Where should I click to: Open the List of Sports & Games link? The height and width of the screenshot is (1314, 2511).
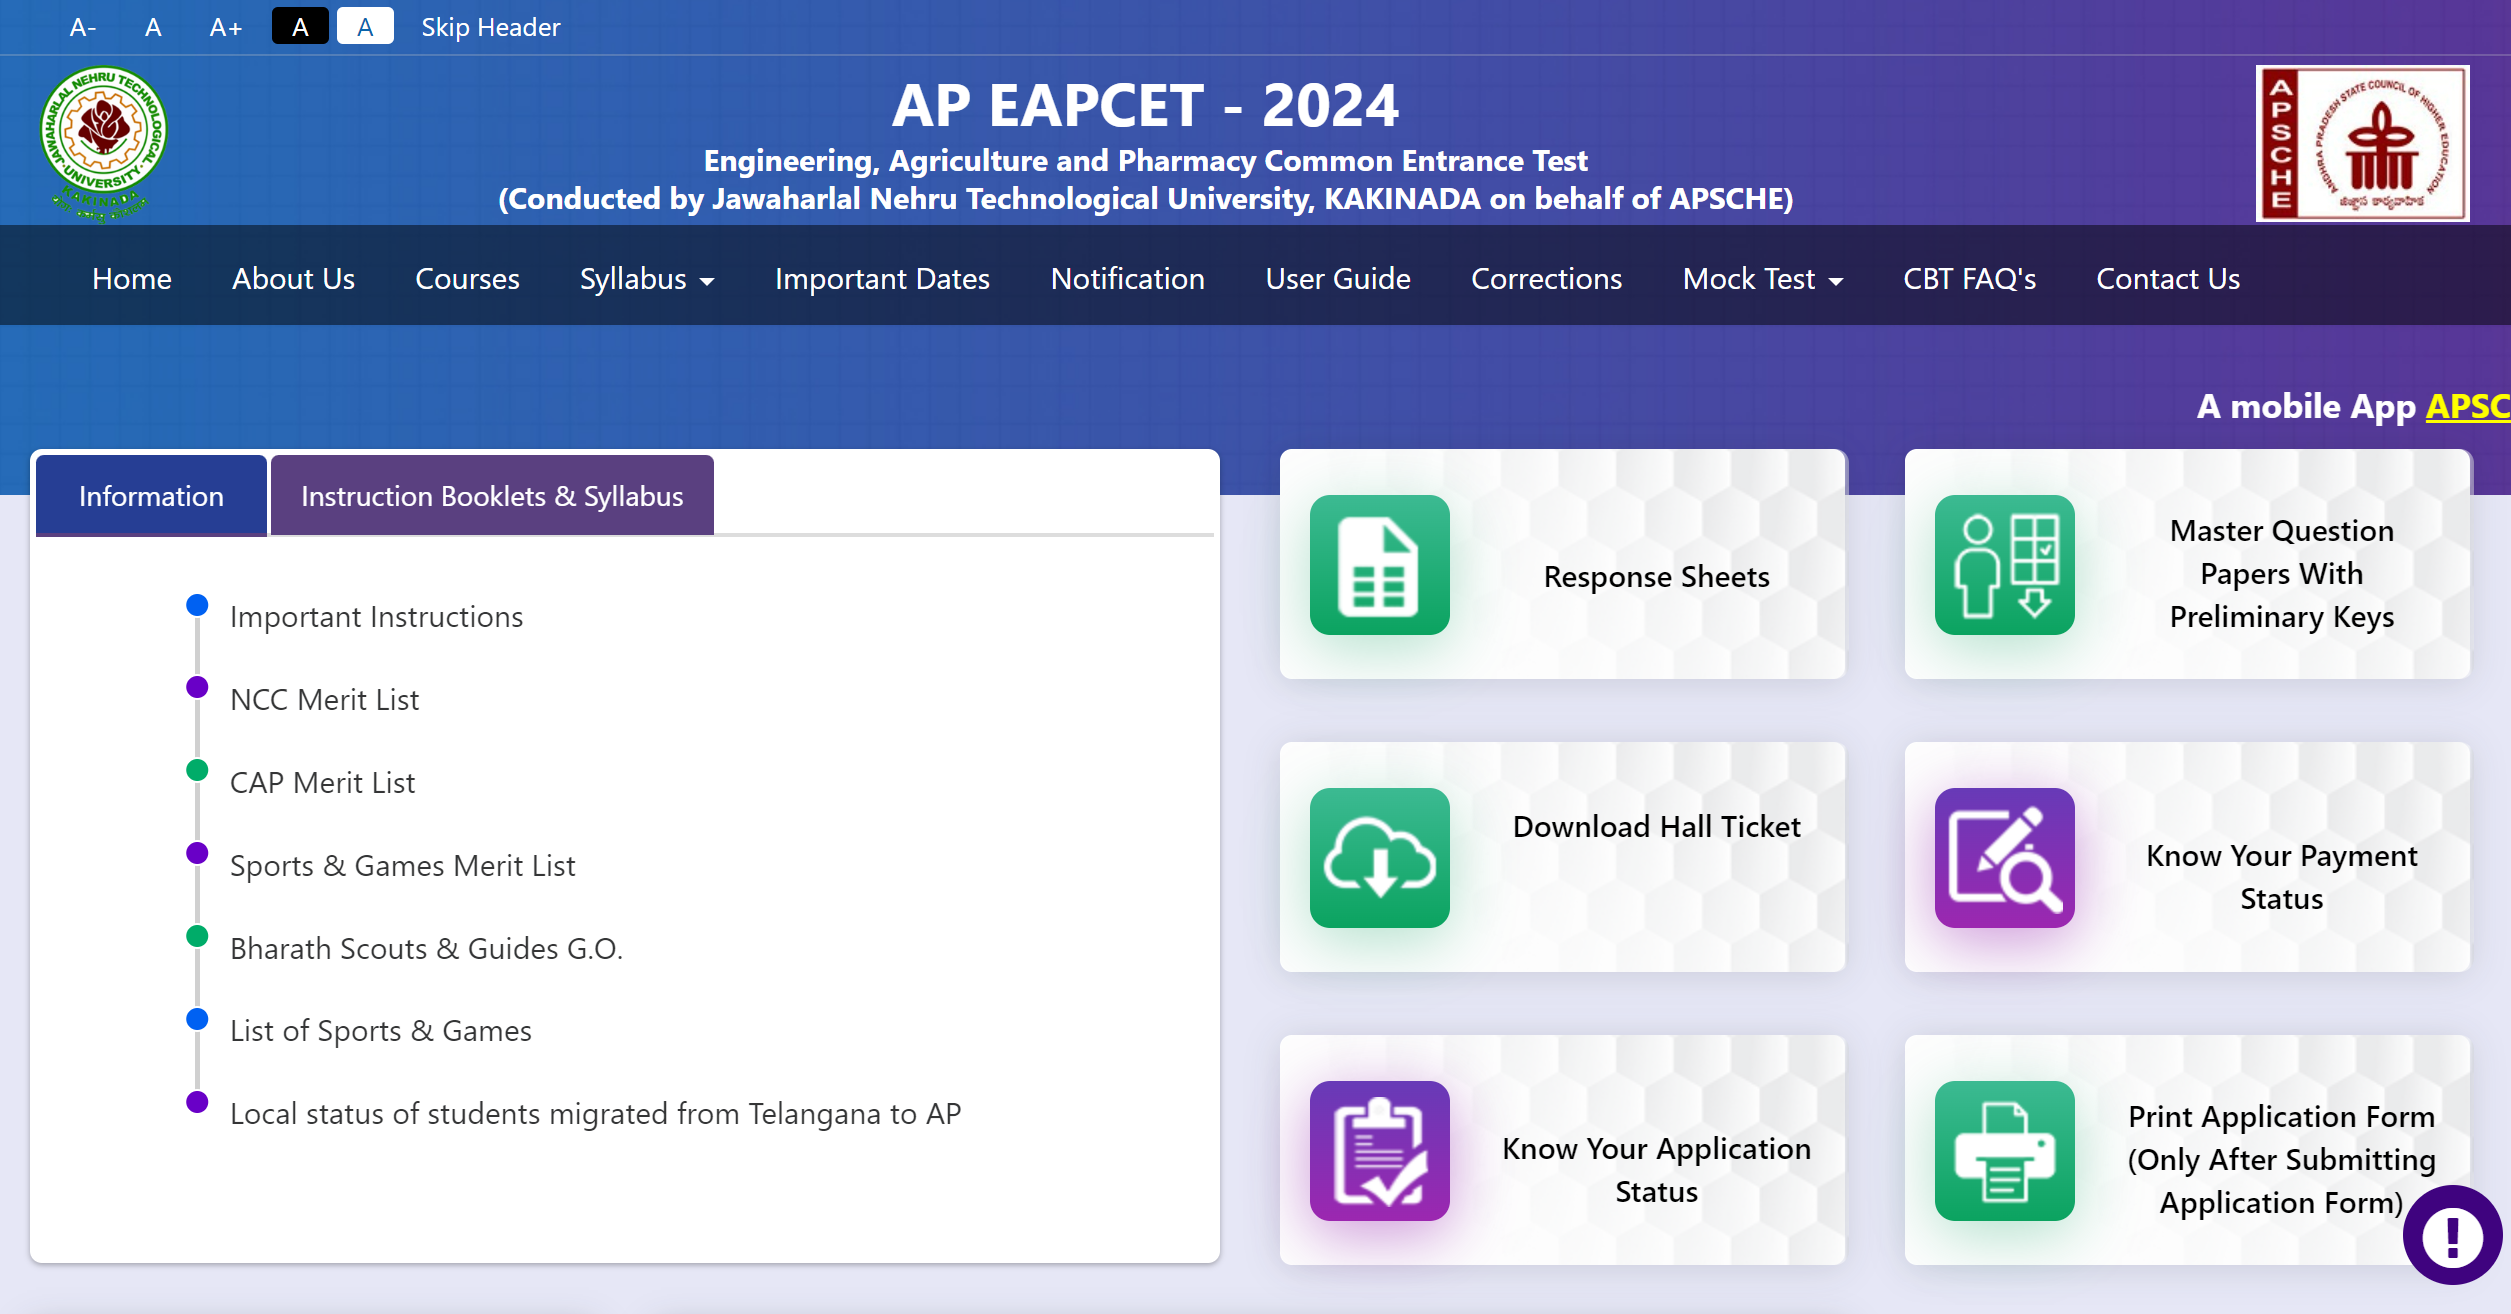[381, 1031]
